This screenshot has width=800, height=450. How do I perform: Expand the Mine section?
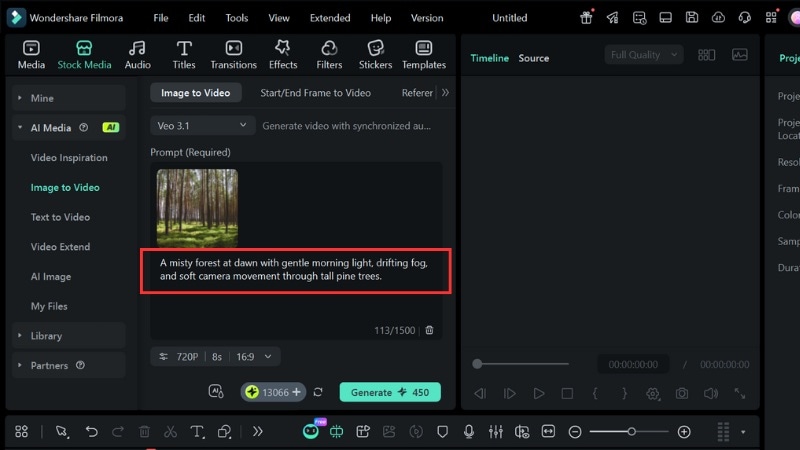pyautogui.click(x=19, y=97)
